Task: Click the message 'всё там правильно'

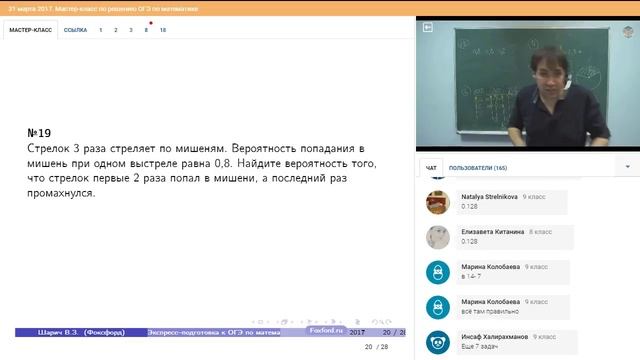Action: click(x=490, y=311)
